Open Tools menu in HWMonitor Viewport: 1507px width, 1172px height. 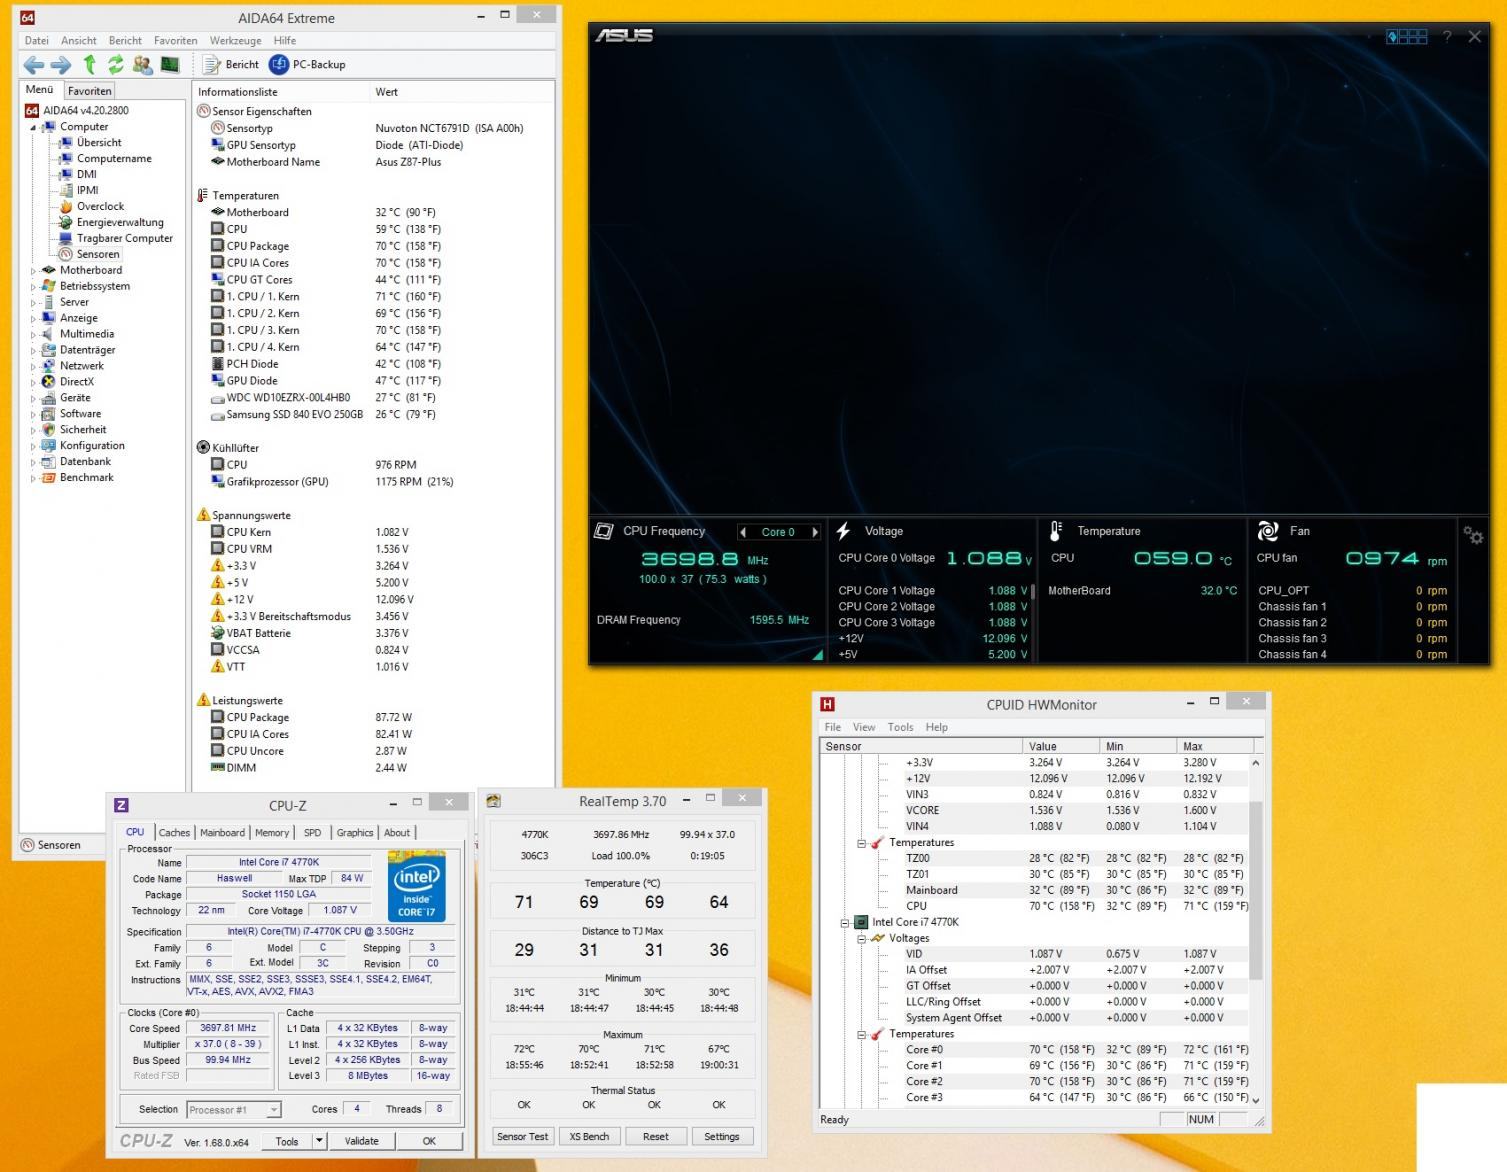[900, 727]
